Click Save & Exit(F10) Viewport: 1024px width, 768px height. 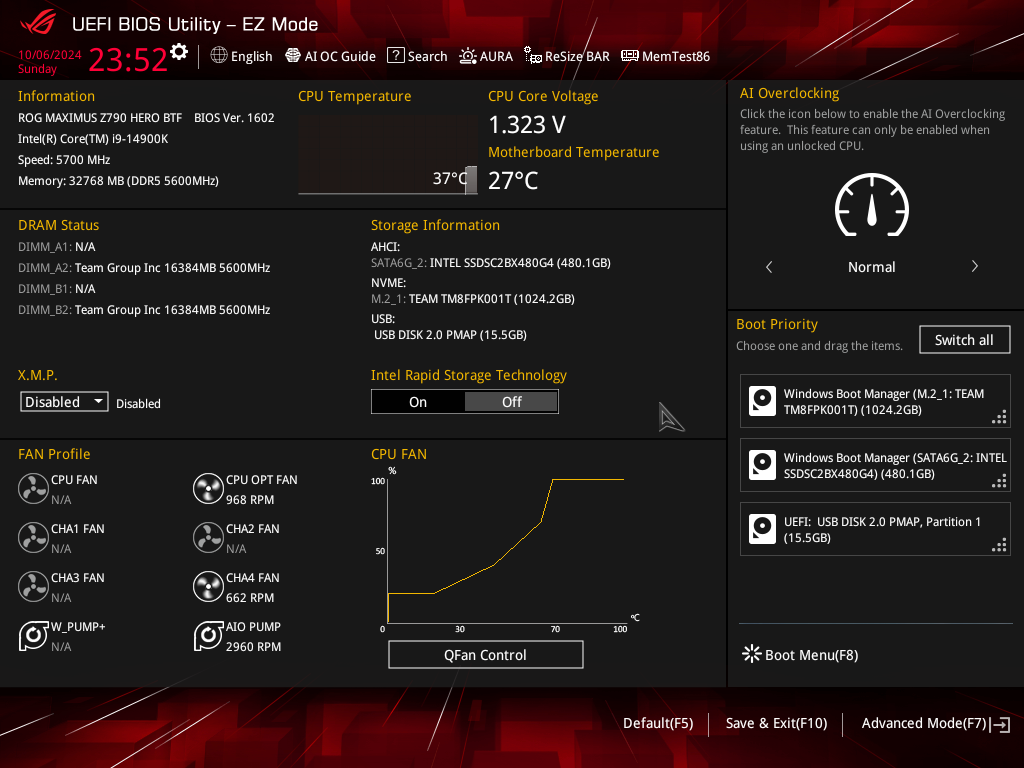776,723
